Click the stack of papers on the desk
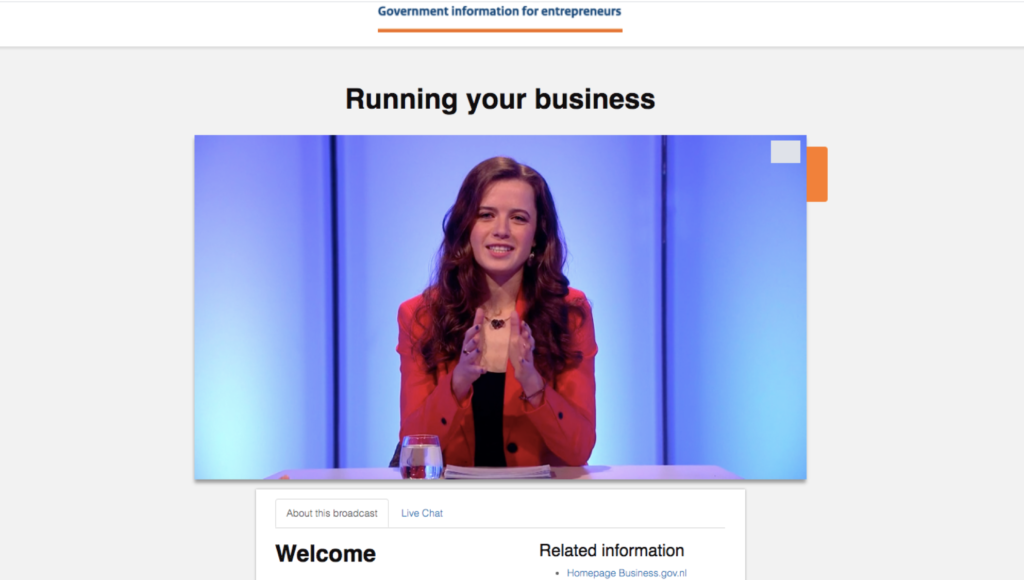The image size is (1024, 580). (x=497, y=471)
